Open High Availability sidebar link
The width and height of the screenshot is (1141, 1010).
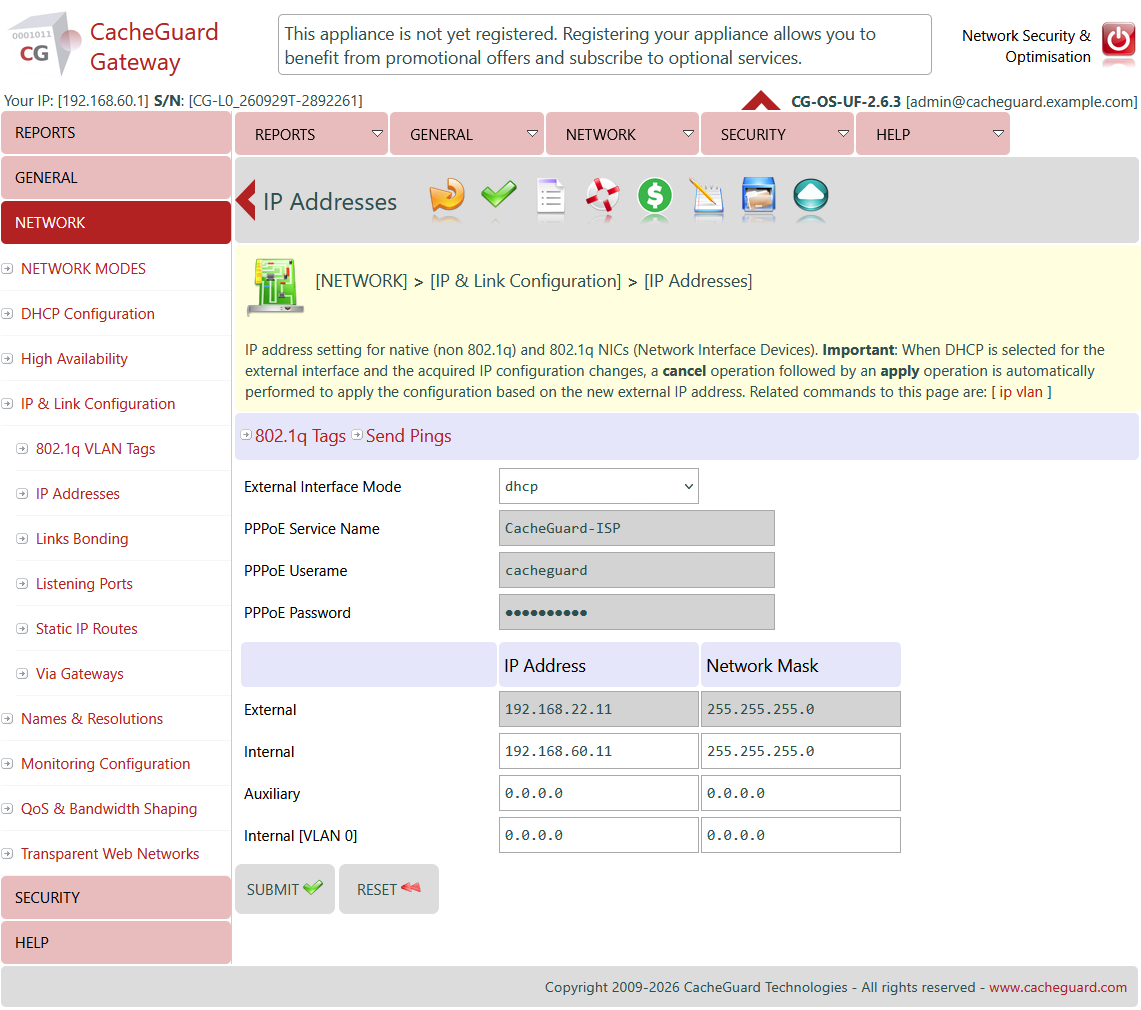(74, 359)
